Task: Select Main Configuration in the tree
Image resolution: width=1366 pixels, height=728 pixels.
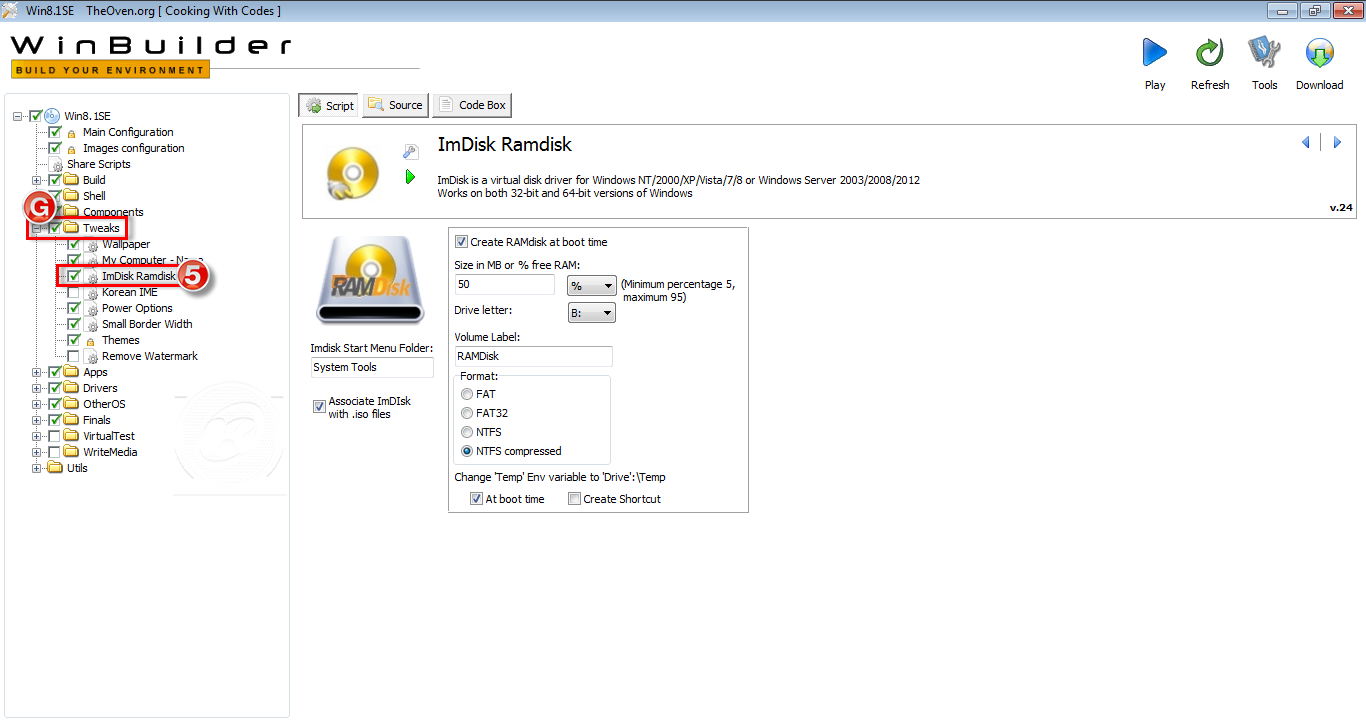Action: [128, 132]
